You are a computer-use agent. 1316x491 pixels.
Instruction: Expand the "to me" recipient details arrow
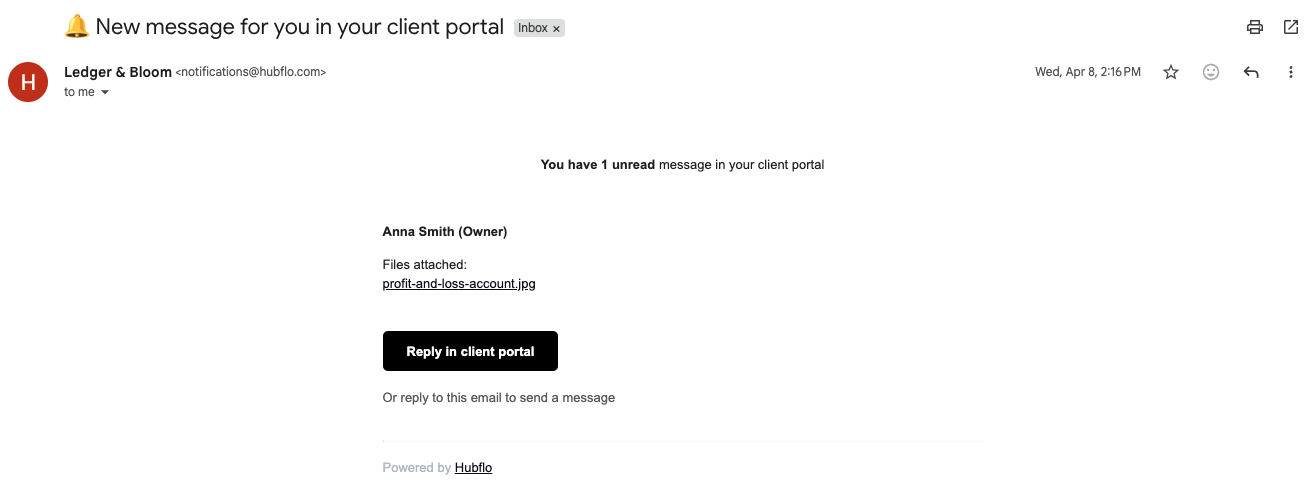click(x=104, y=92)
